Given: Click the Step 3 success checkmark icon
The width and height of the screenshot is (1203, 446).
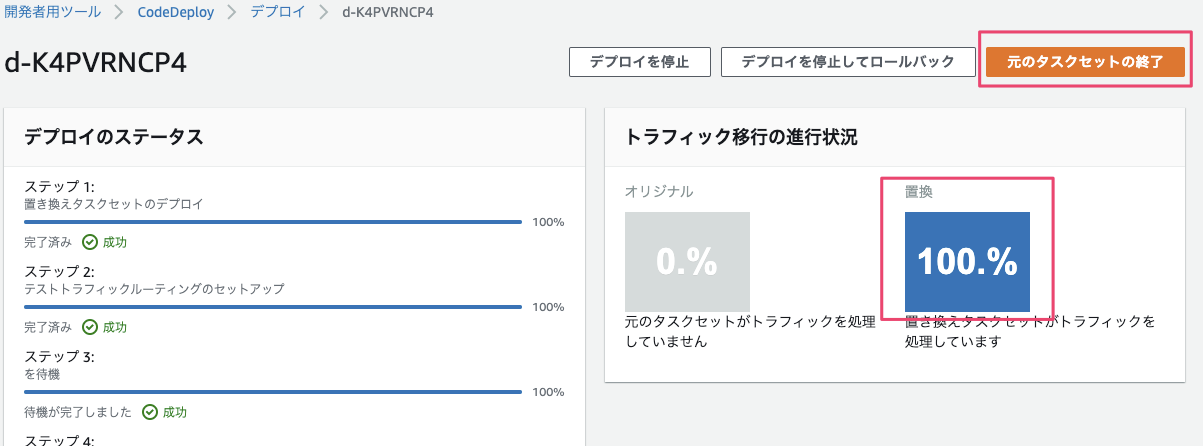Looking at the screenshot, I should [150, 412].
